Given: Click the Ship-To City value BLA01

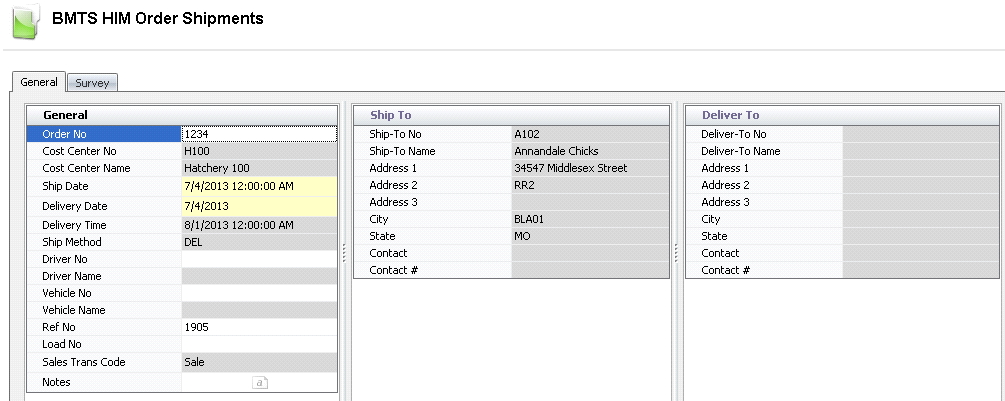Looking at the screenshot, I should (590, 219).
